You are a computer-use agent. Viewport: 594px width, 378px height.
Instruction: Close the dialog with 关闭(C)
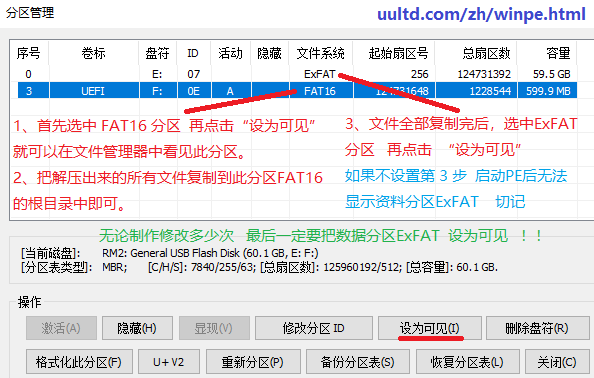tap(557, 362)
